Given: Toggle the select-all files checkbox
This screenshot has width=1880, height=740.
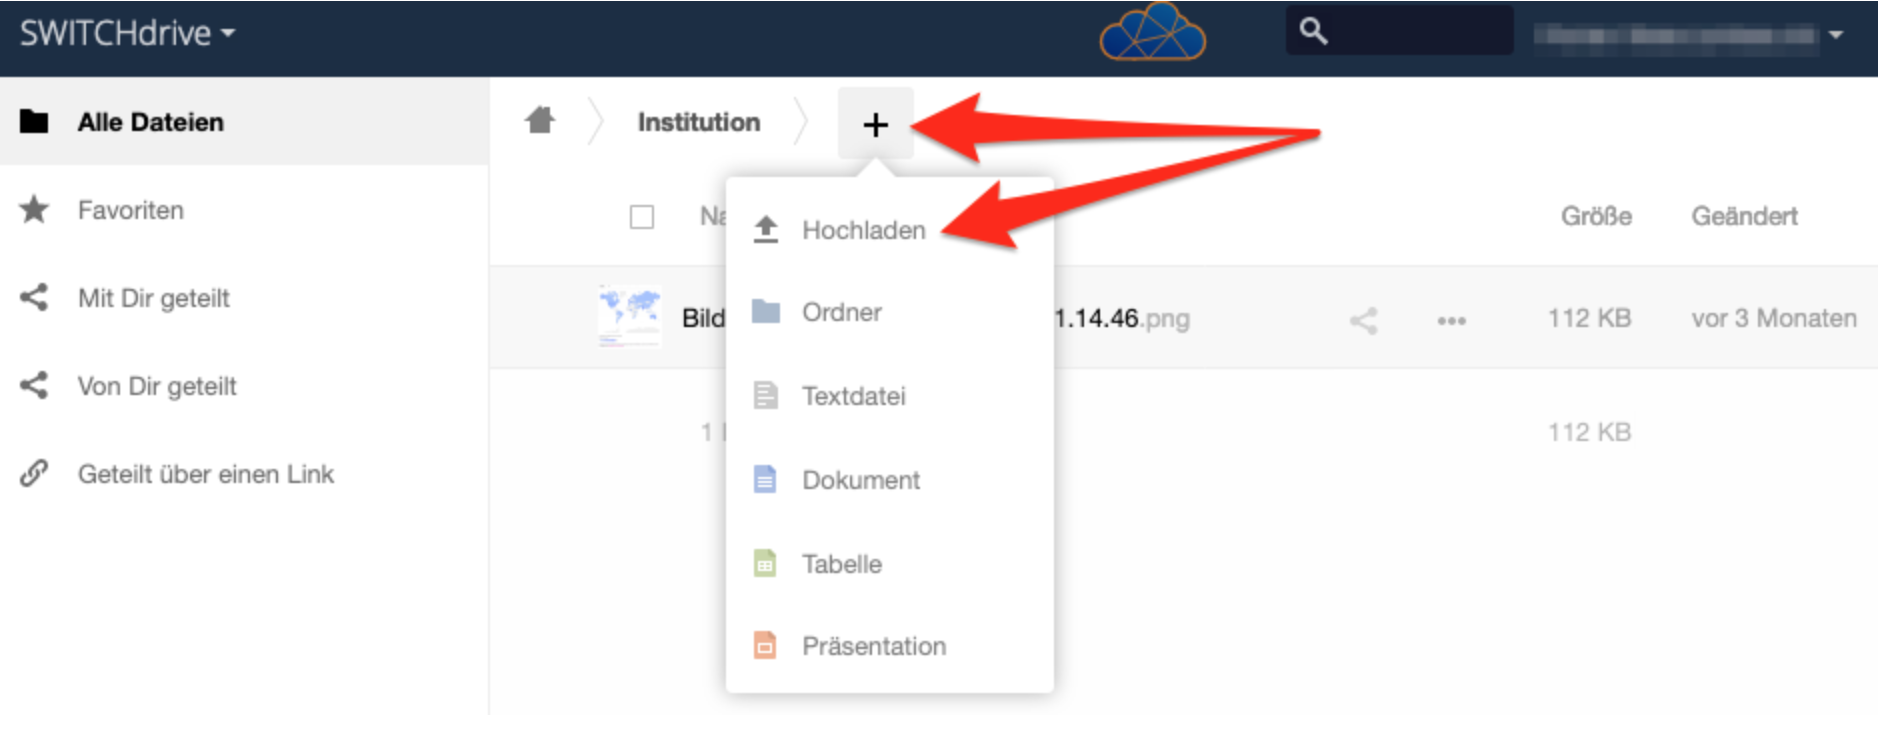Looking at the screenshot, I should click(642, 217).
